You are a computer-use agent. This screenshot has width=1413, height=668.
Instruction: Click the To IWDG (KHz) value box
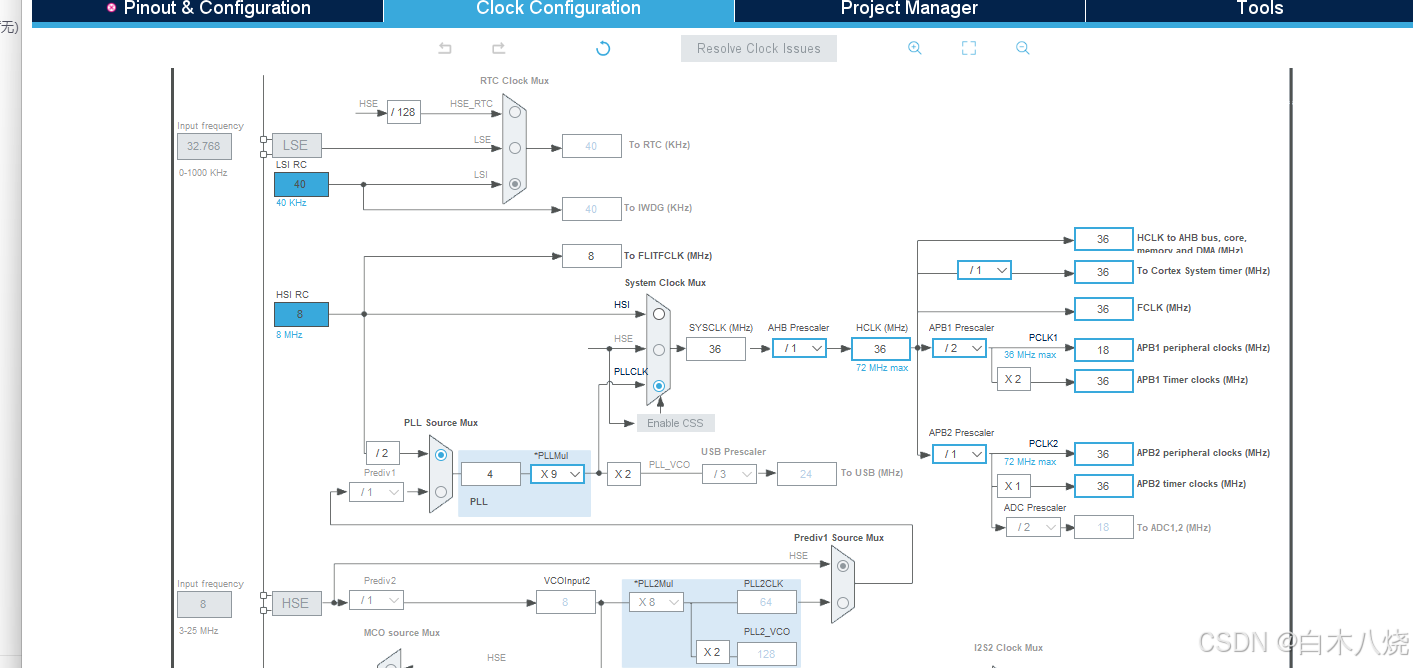(x=591, y=209)
